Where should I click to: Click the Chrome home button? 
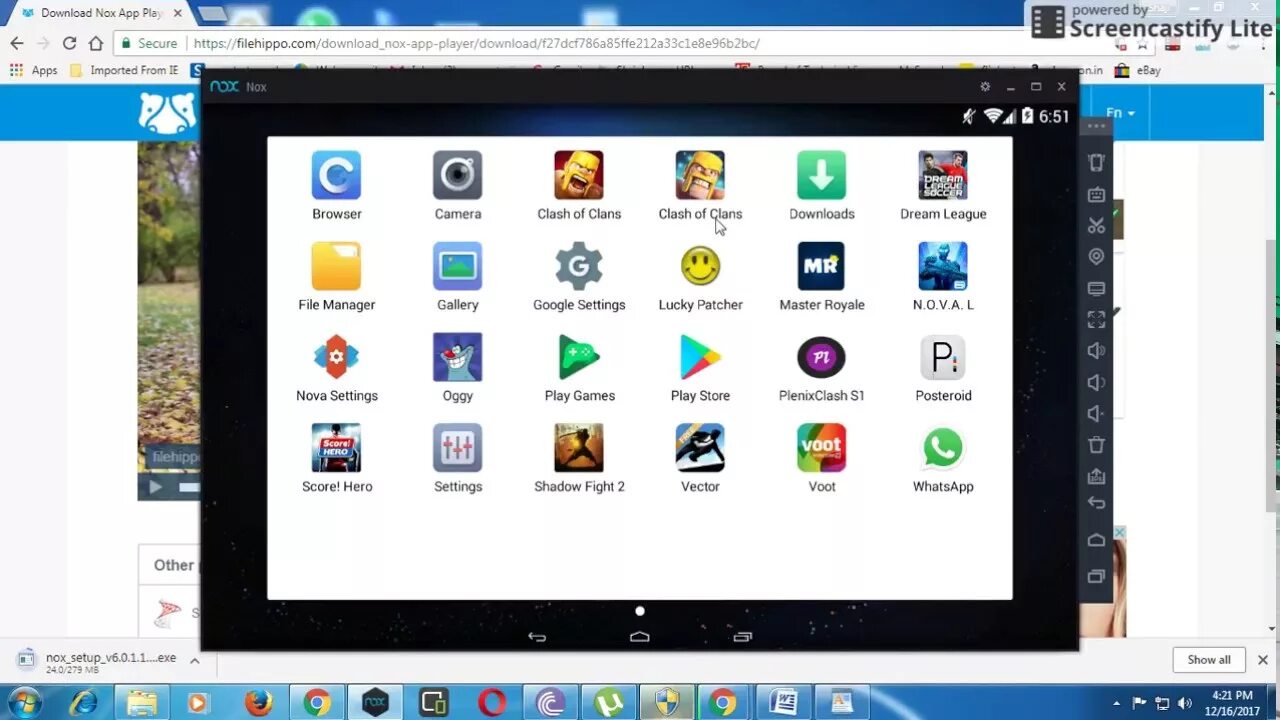pos(96,43)
